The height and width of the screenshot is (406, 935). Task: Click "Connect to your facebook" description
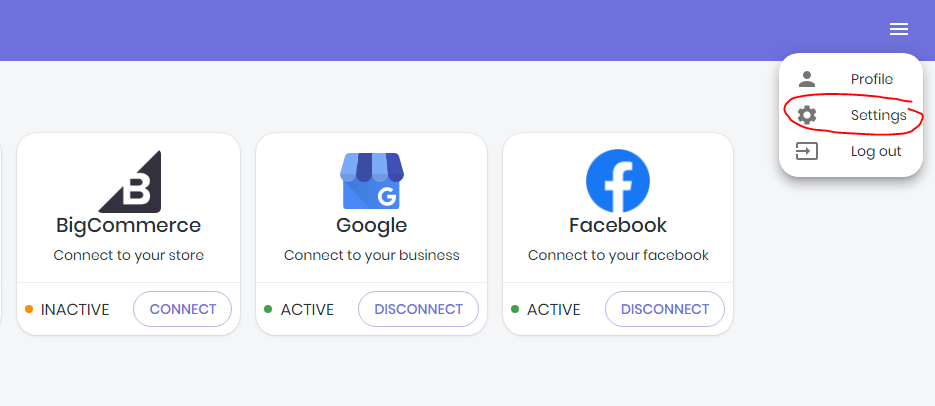pyautogui.click(x=618, y=255)
